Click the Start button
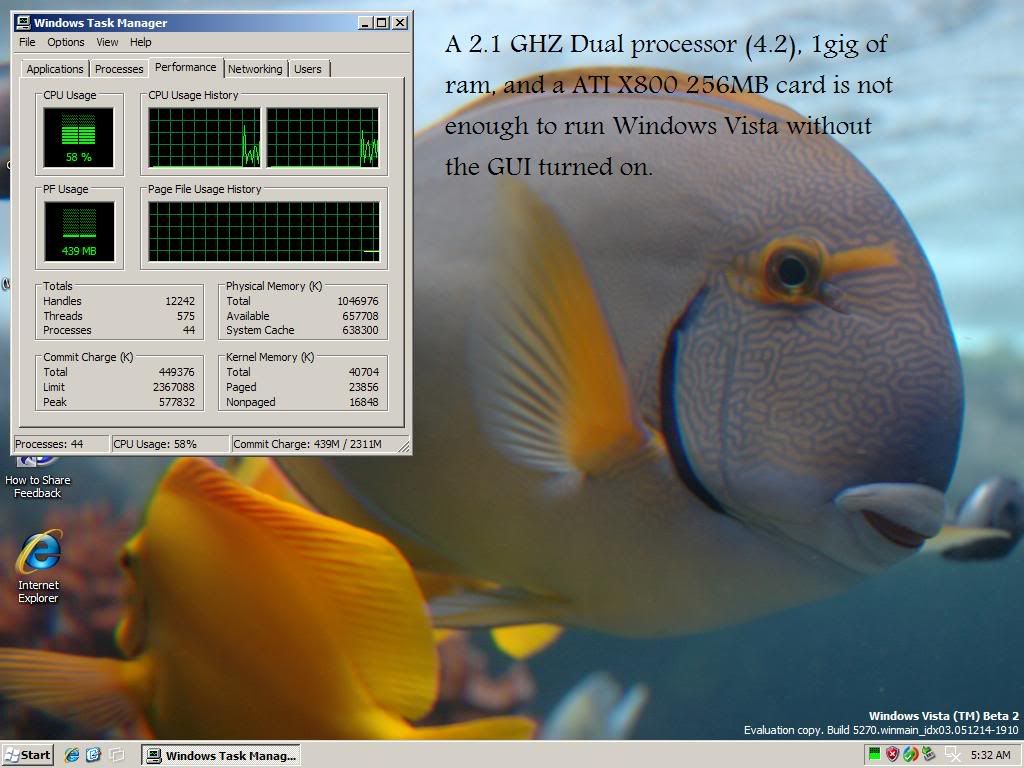The width and height of the screenshot is (1024, 768). pos(27,755)
